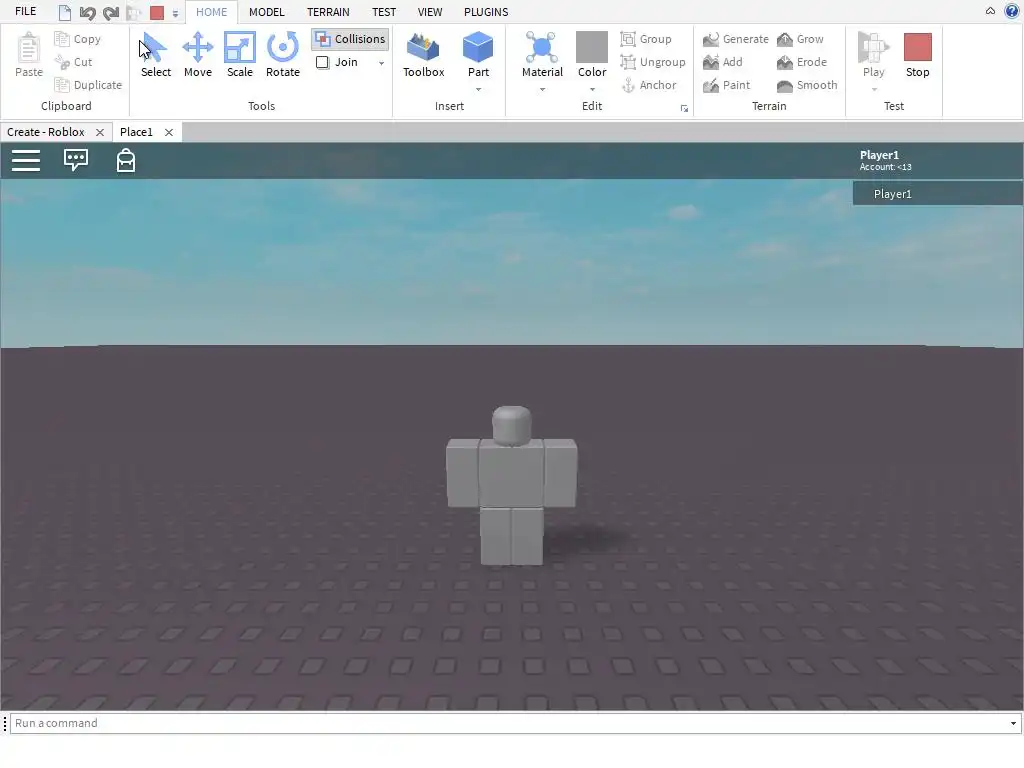Expand the Material dropdown arrow
This screenshot has width=1024, height=768.
542,89
